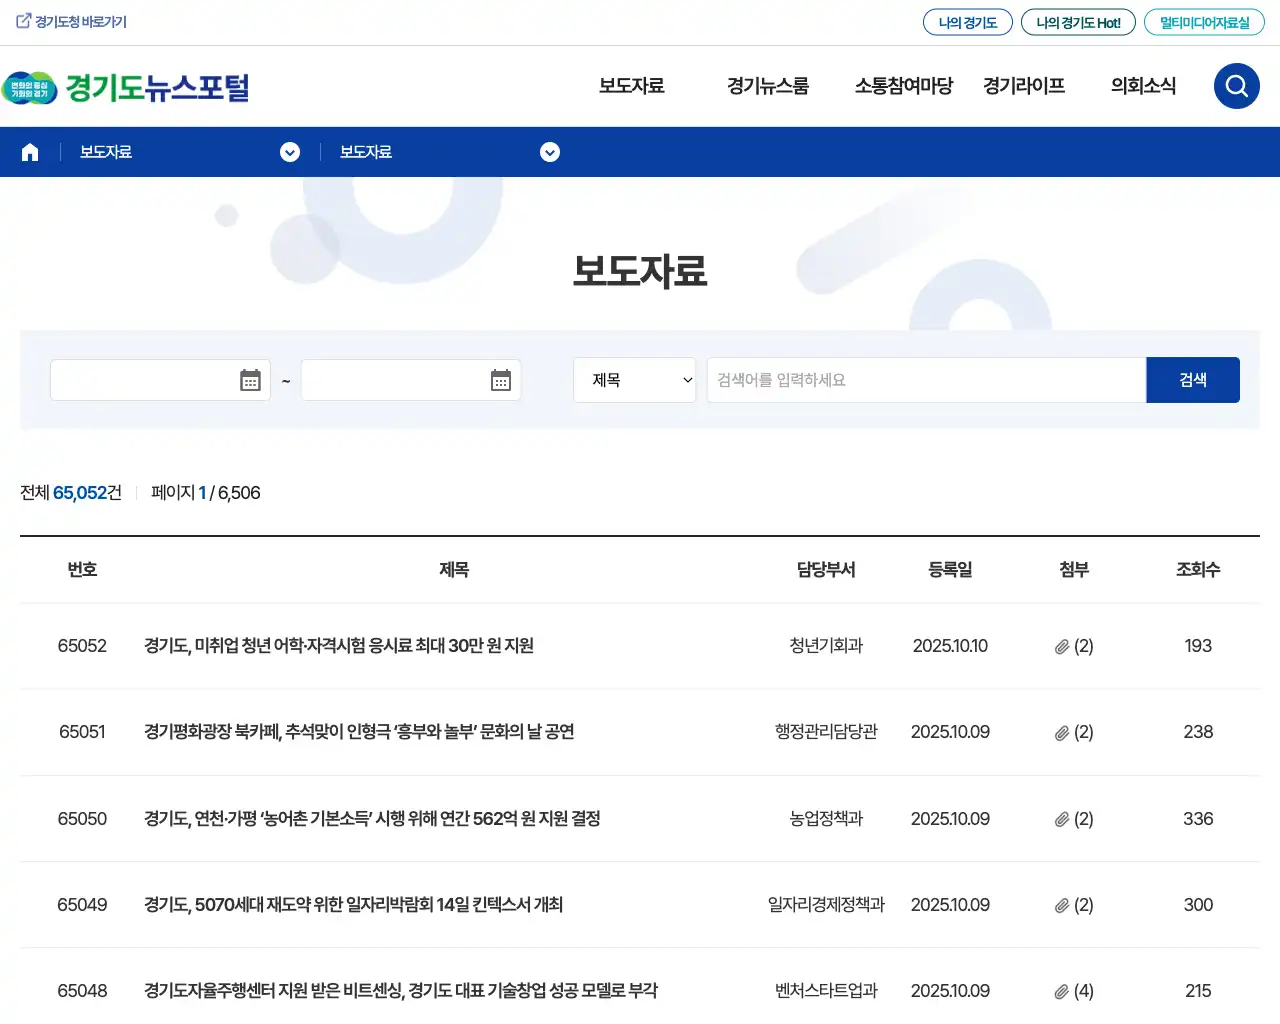Click the external link icon beside 경기도청 바로가기
This screenshot has width=1280, height=1024.
22,20
